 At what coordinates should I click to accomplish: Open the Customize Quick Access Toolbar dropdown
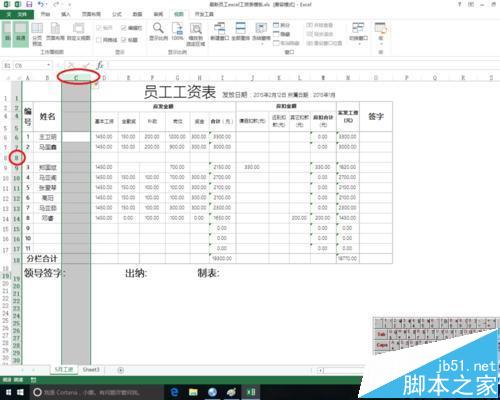coord(69,5)
